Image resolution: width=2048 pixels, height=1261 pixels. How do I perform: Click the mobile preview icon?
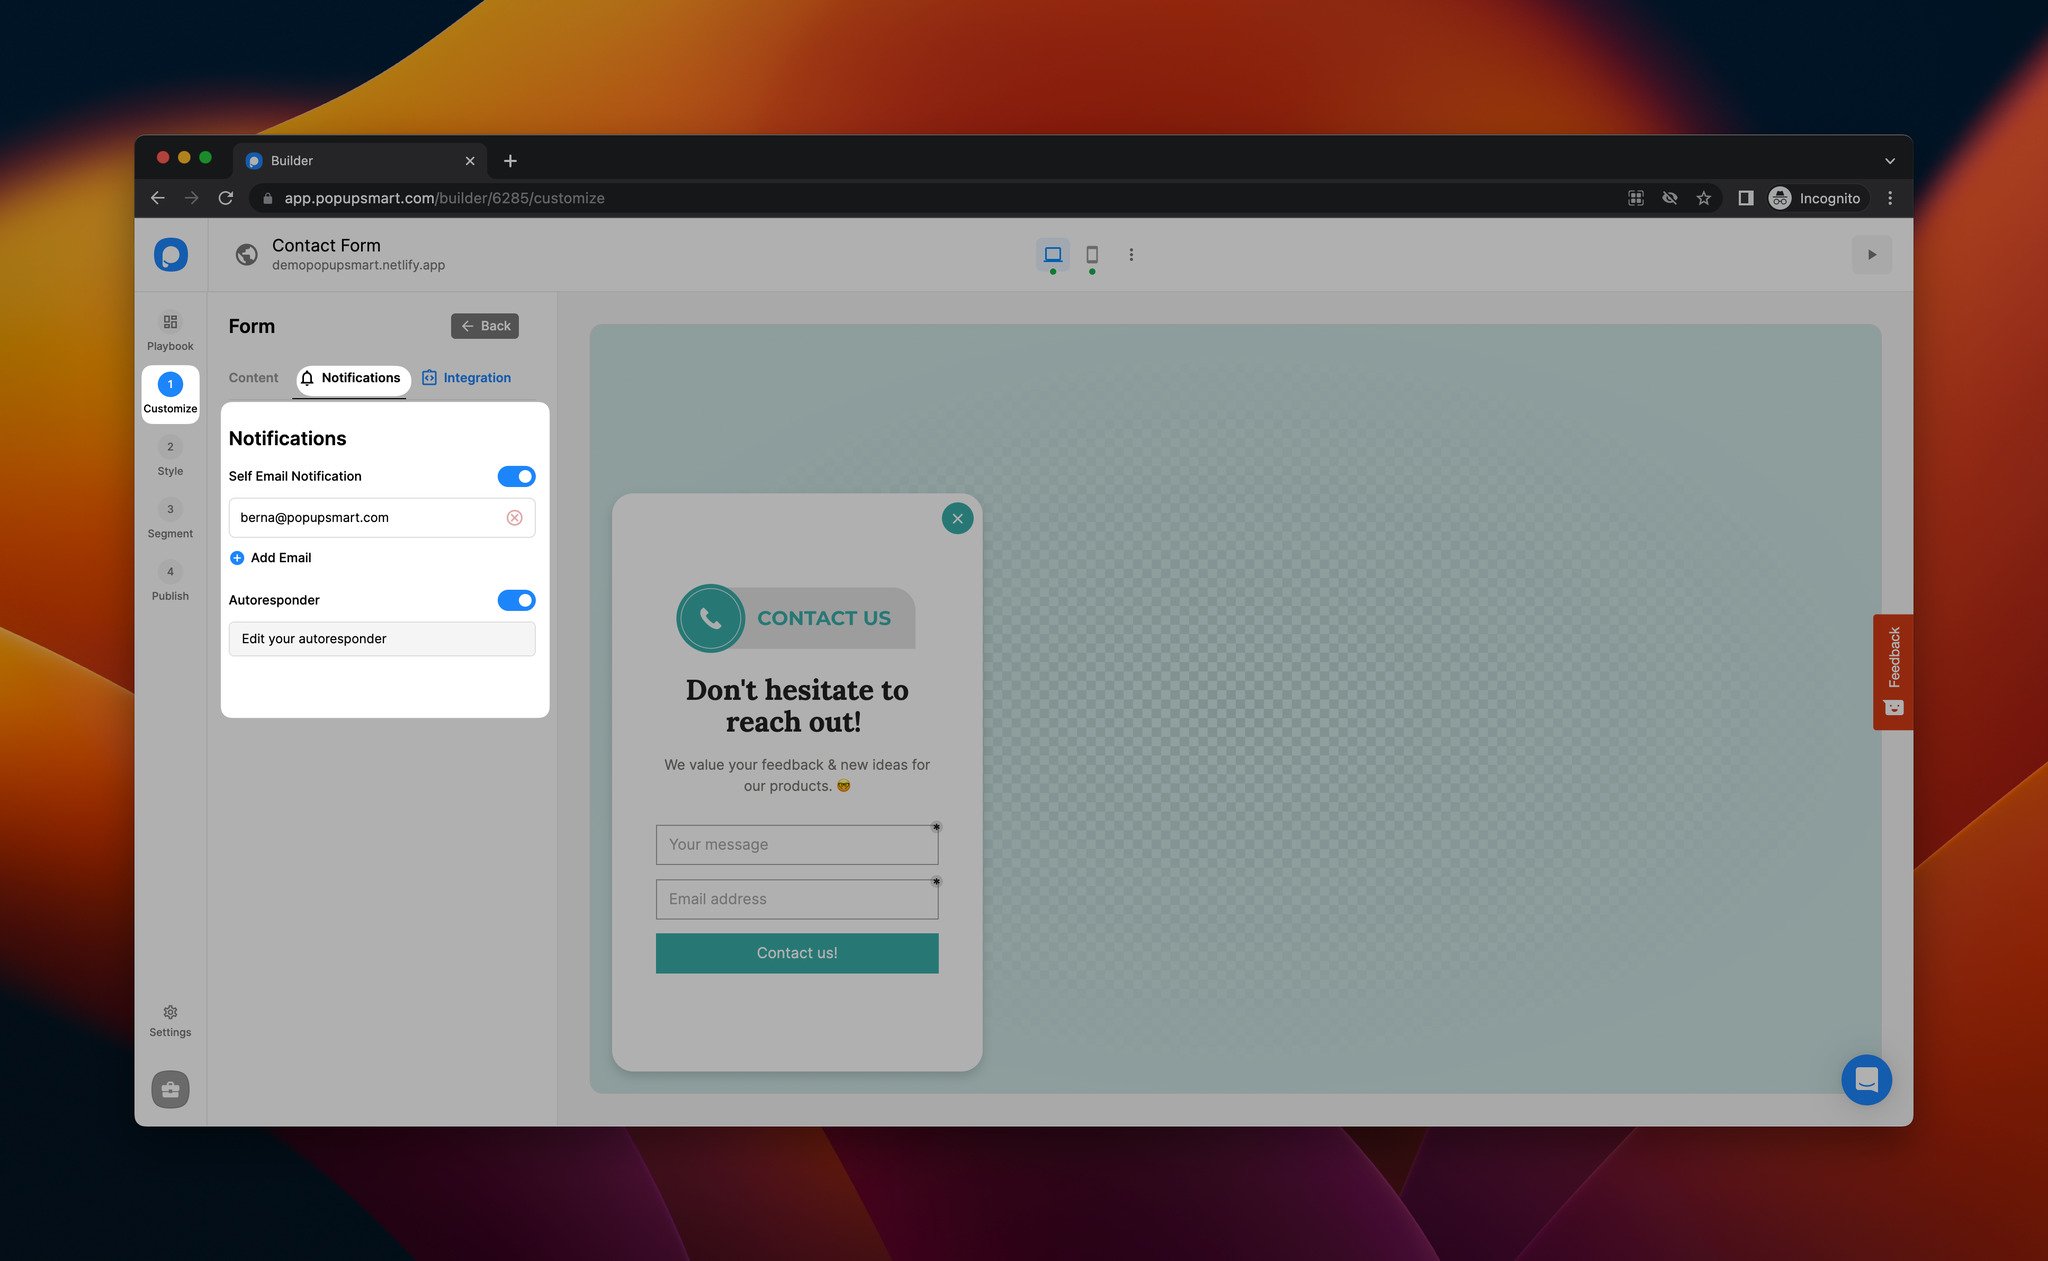(1091, 255)
